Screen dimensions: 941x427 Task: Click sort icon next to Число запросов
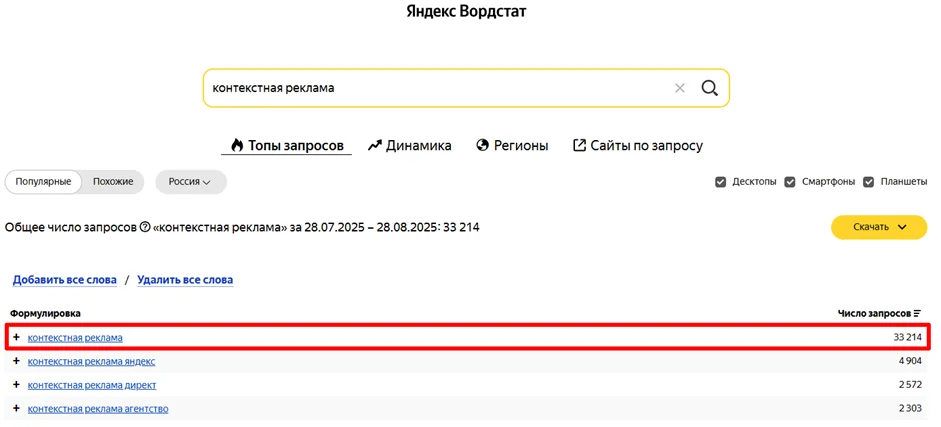(x=917, y=314)
